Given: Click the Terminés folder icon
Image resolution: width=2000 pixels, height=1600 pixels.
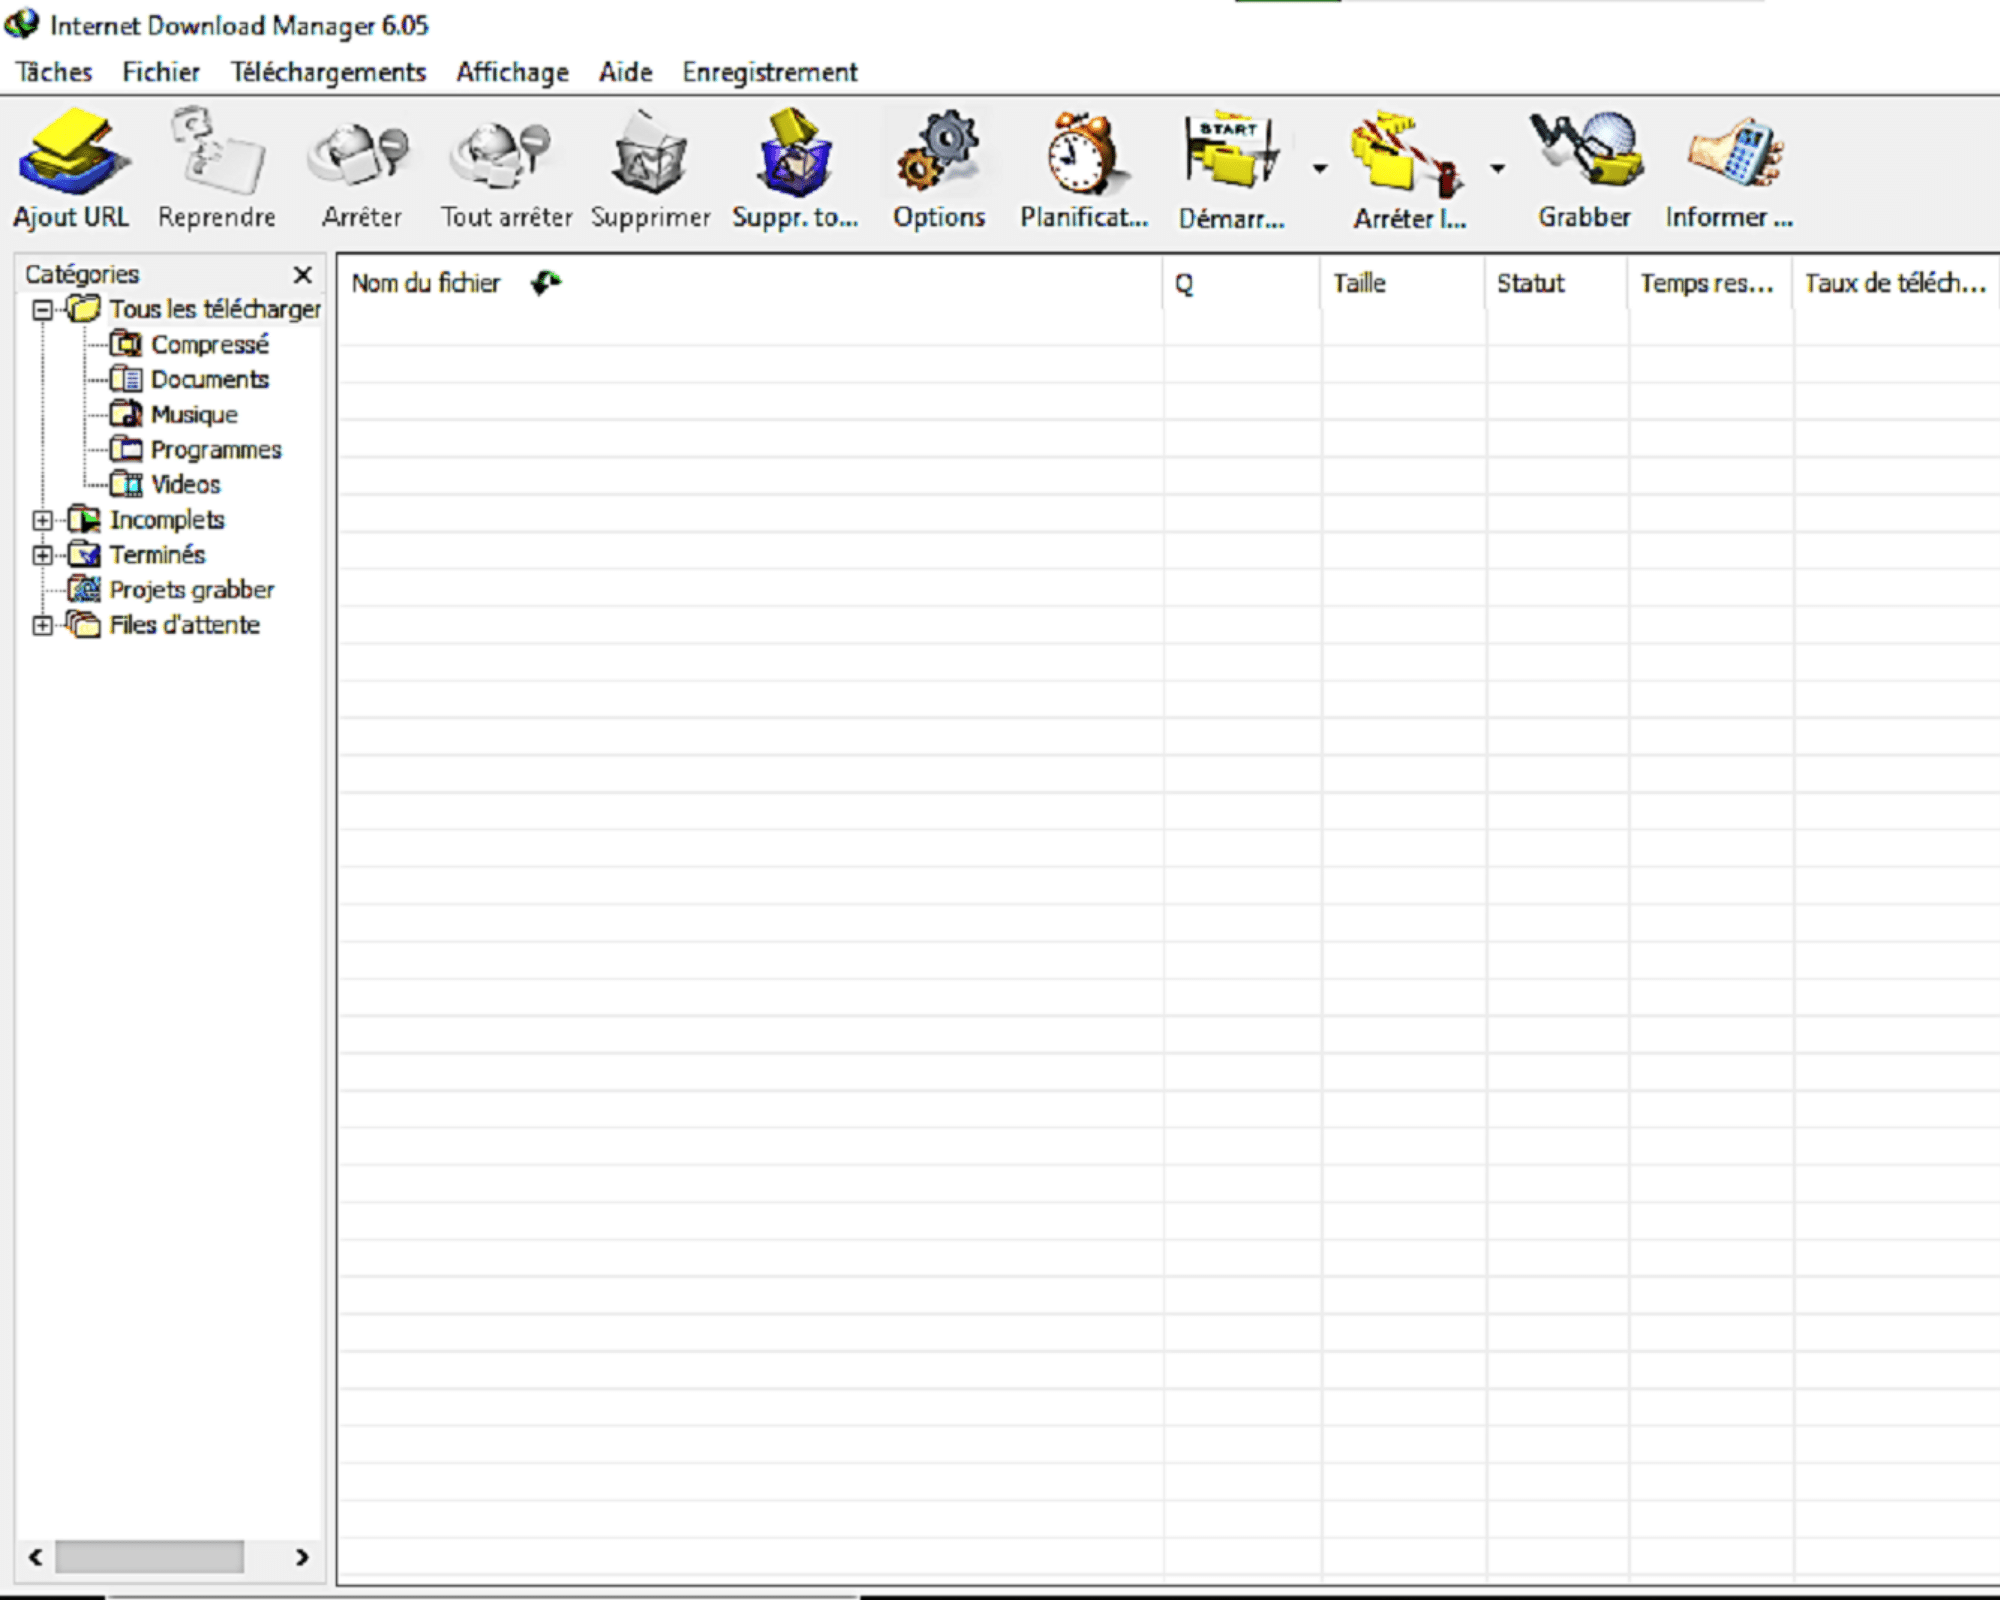Looking at the screenshot, I should pyautogui.click(x=84, y=554).
